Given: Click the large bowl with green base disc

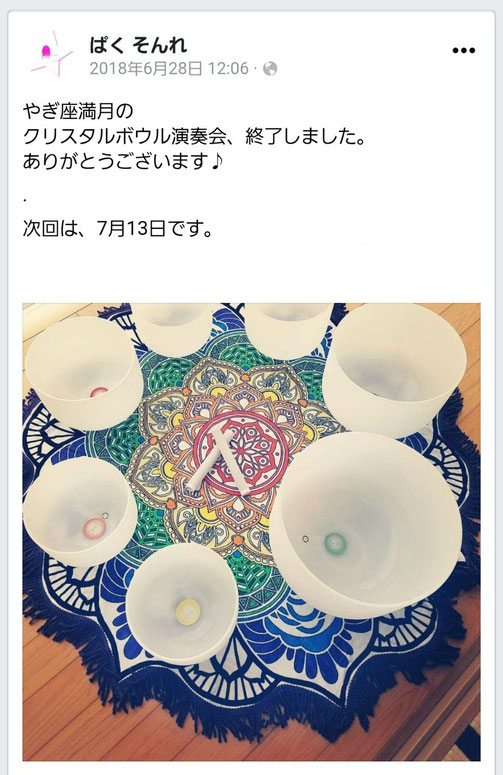Looking at the screenshot, I should pyautogui.click(x=366, y=525).
